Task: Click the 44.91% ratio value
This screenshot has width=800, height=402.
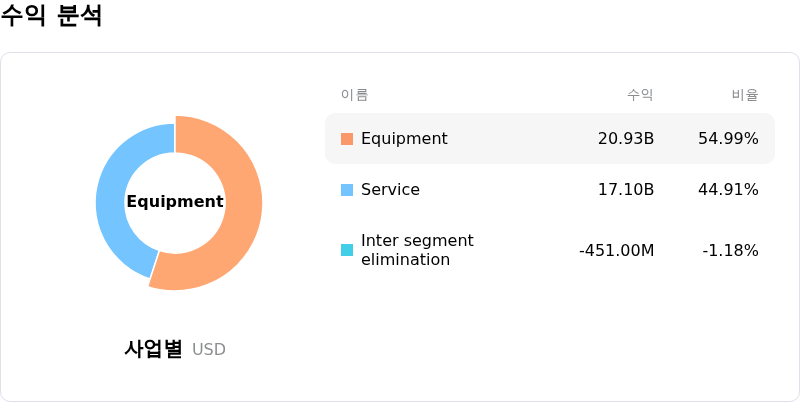Action: click(729, 190)
